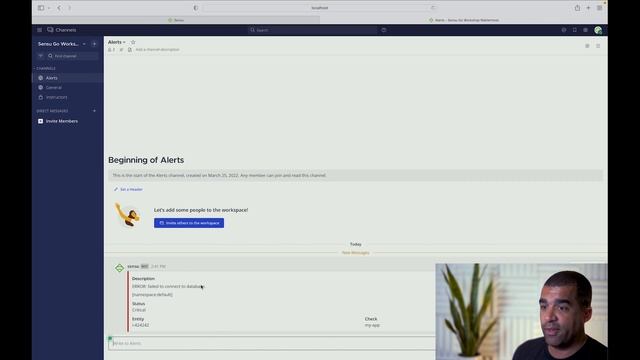Switch to the Alerts Mattermost browser tab
Viewport: 640px width, 360px height.
tap(464, 20)
